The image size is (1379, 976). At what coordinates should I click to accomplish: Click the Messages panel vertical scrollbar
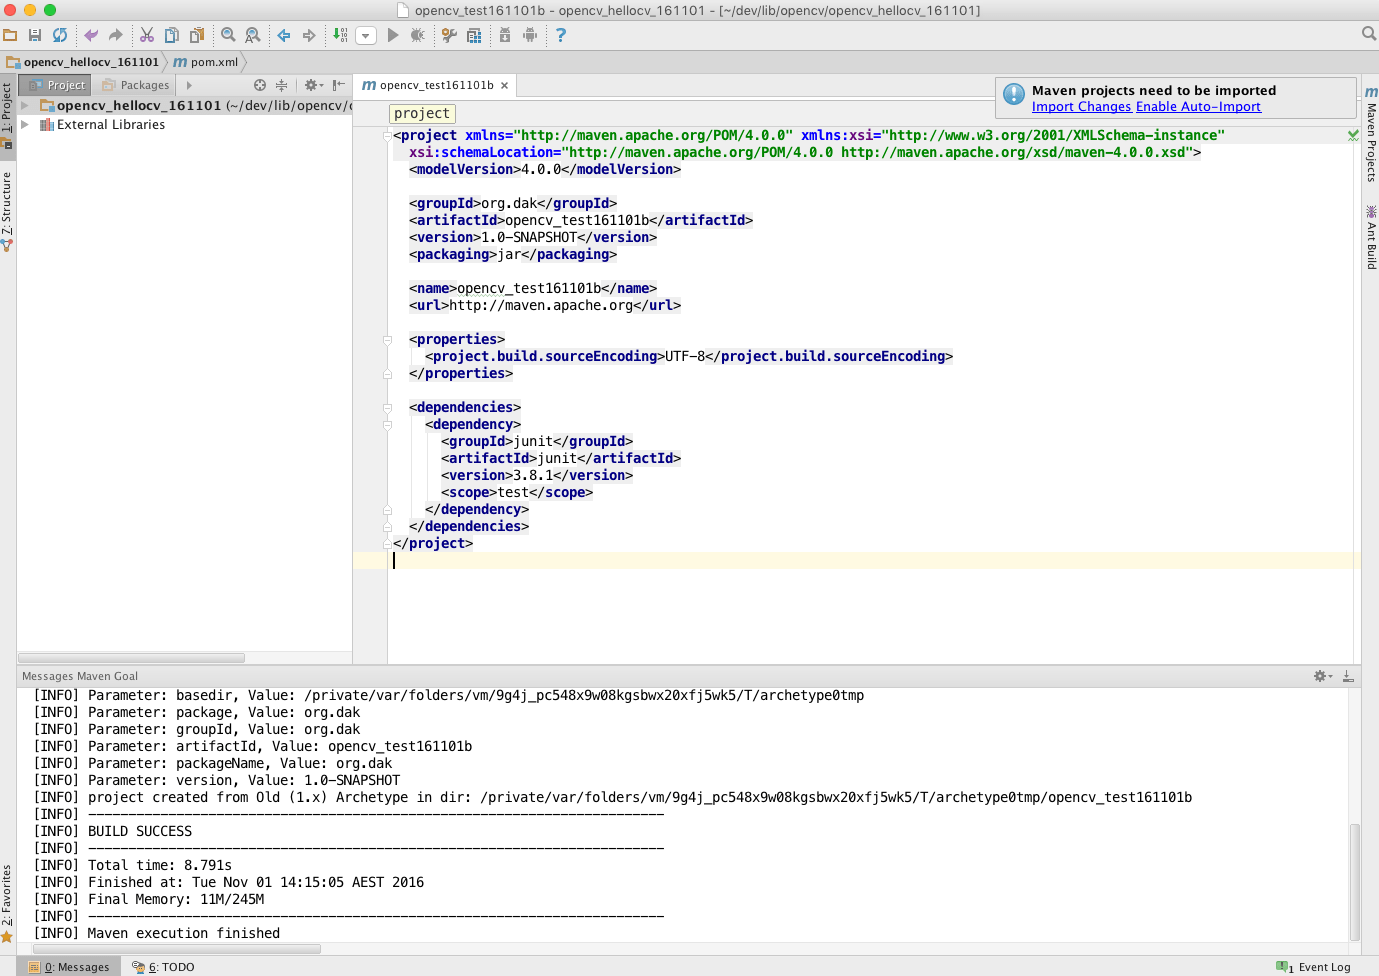[1355, 882]
